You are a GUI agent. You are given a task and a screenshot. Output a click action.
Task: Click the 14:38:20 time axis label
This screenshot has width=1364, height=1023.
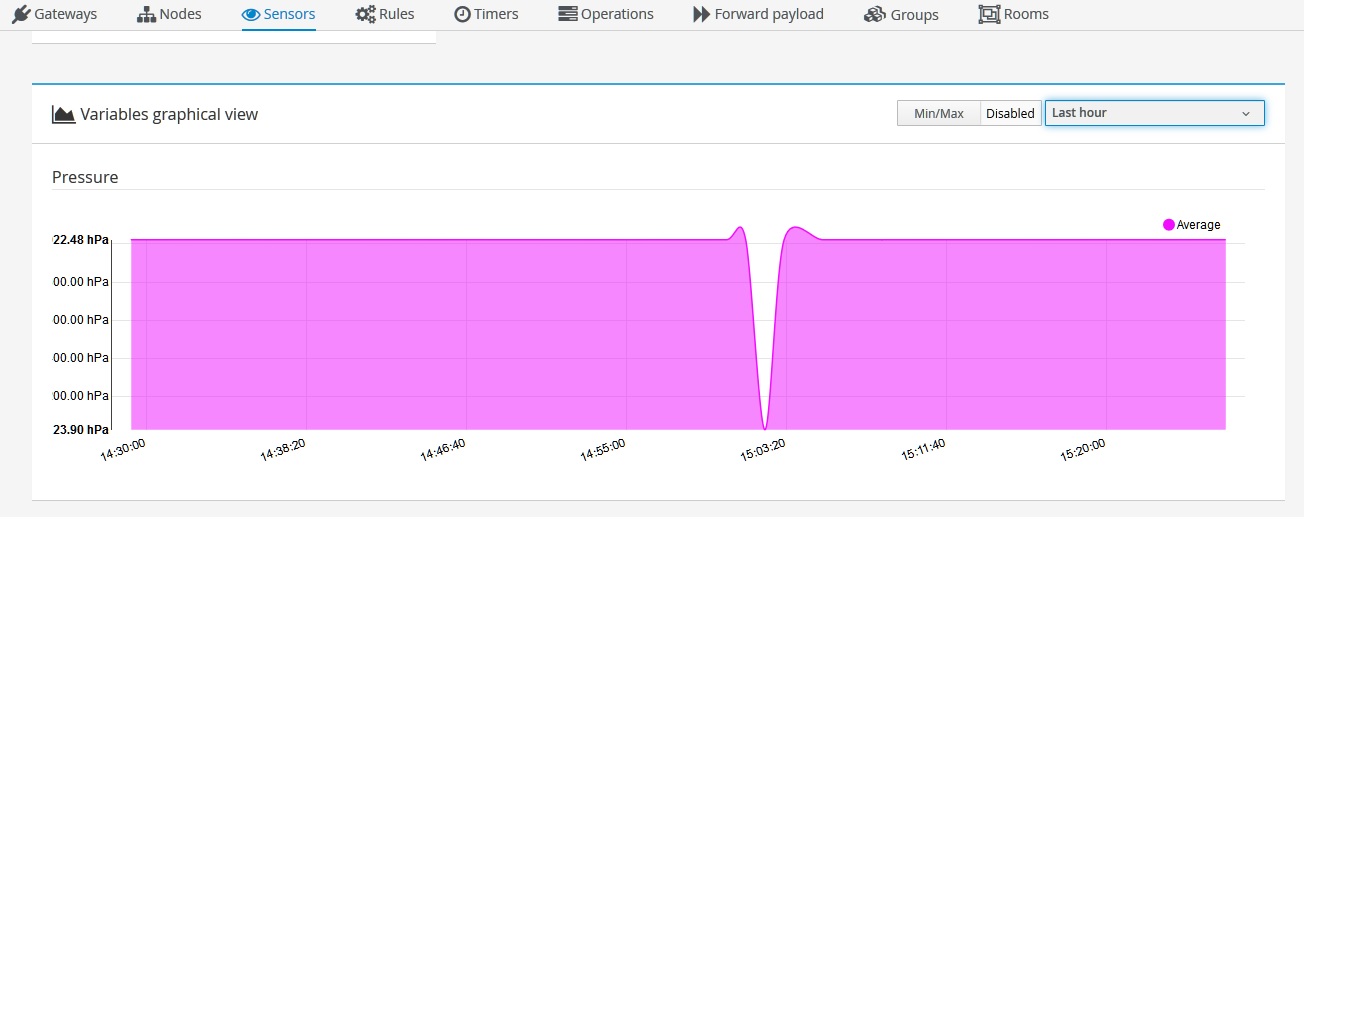coord(283,450)
